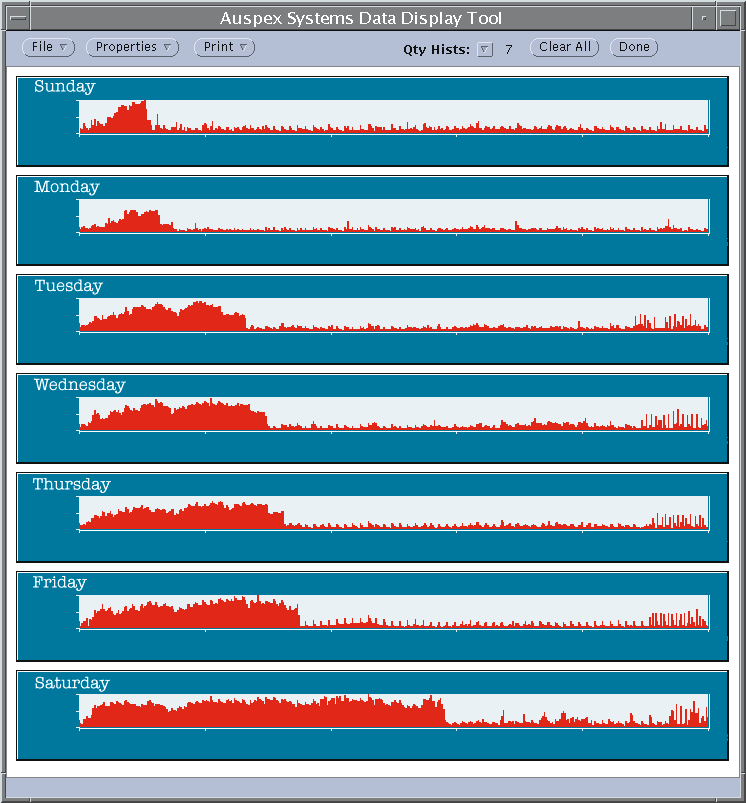Image resolution: width=746 pixels, height=803 pixels.
Task: Select the Sunday histogram panel
Action: (x=393, y=117)
